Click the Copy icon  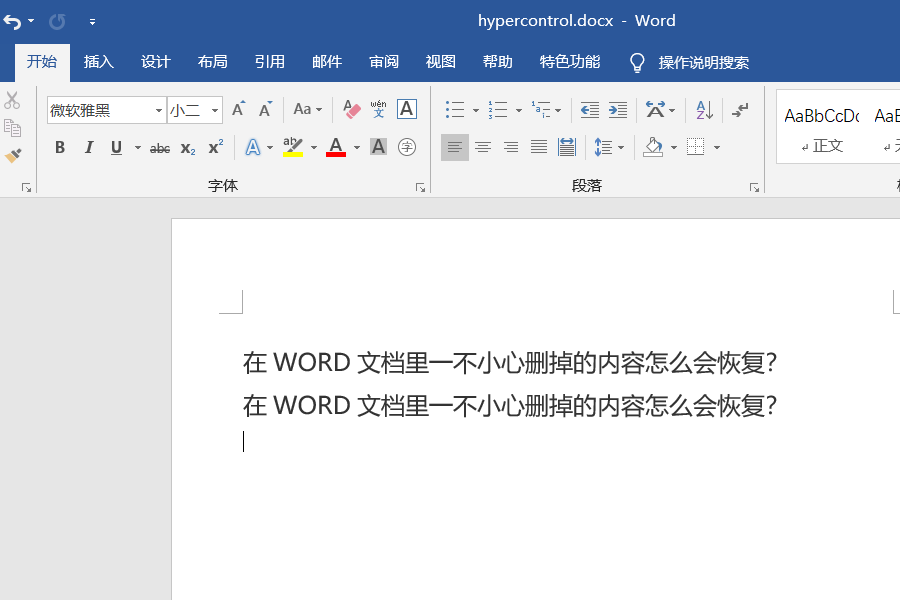12,127
